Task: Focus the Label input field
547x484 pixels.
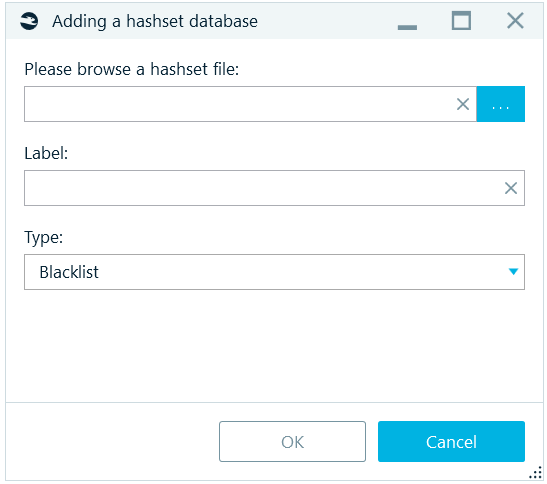Action: point(274,188)
